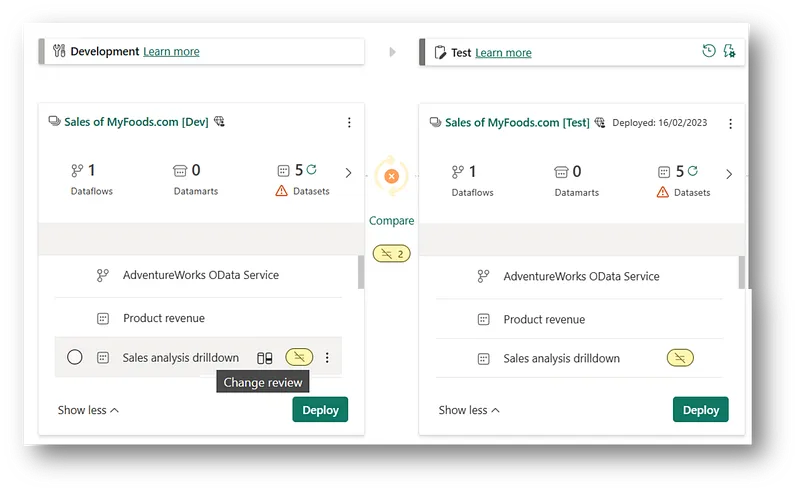Click the warning triangle beside Dev Datasets
Screen dimensions: 800x493
pyautogui.click(x=282, y=191)
